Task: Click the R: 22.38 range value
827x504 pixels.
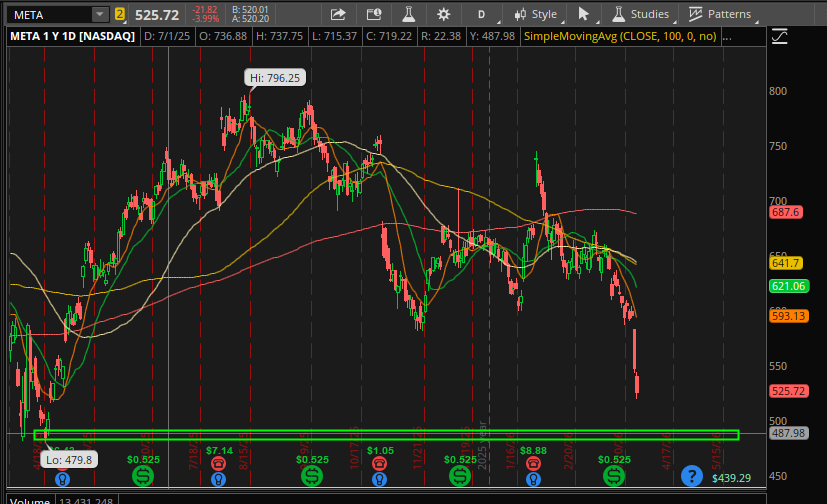Action: [441, 36]
